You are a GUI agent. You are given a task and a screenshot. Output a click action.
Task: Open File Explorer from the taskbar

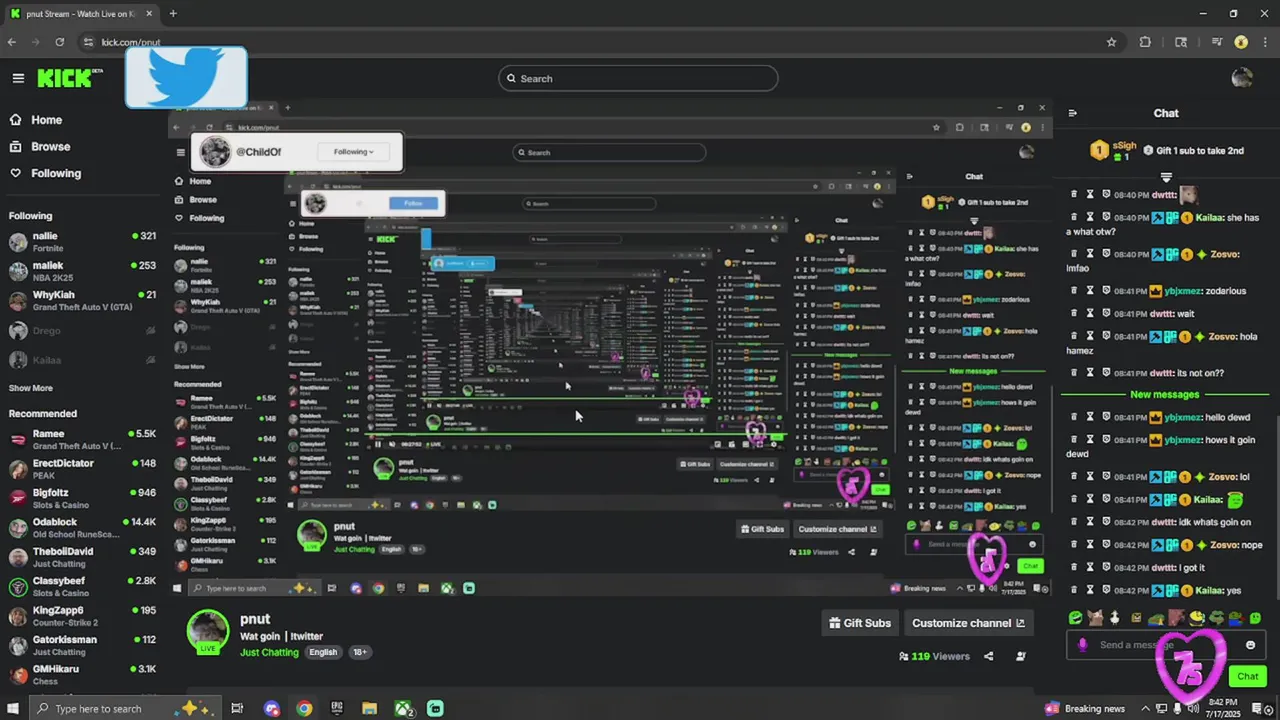[x=369, y=708]
